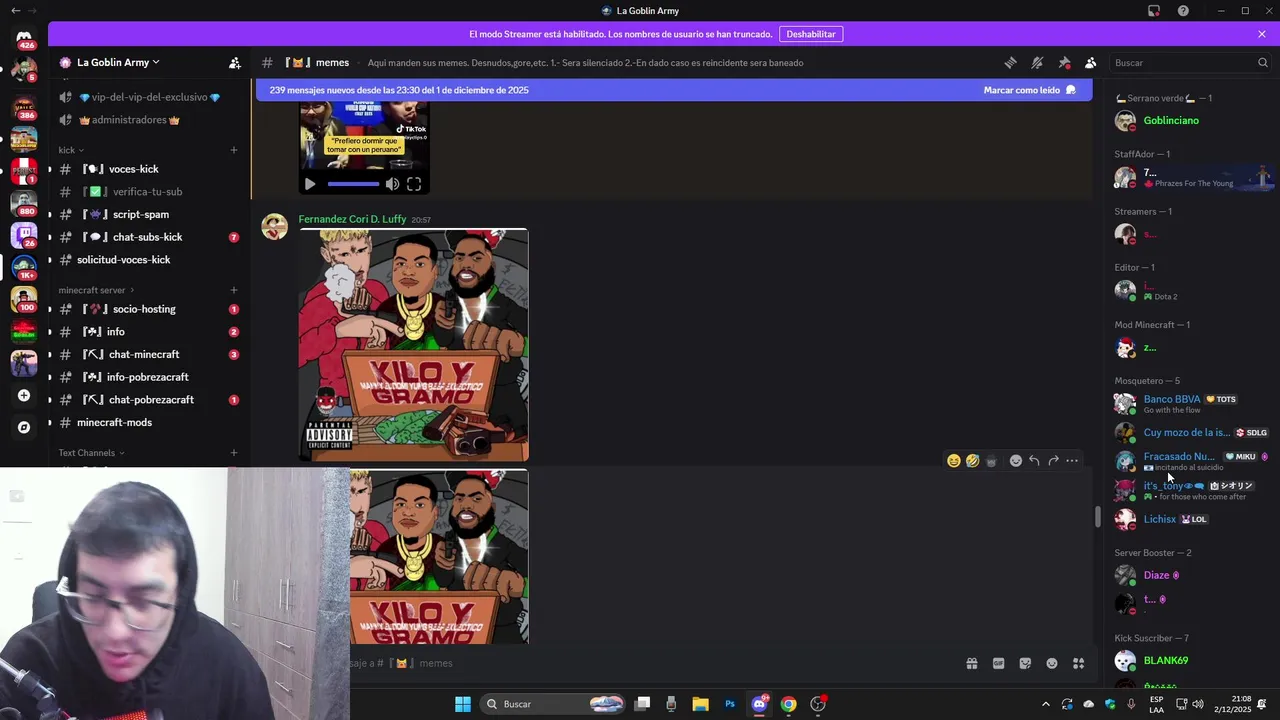This screenshot has width=1280, height=720.
Task: Click the search magnifier icon in Discord
Action: (x=1262, y=62)
